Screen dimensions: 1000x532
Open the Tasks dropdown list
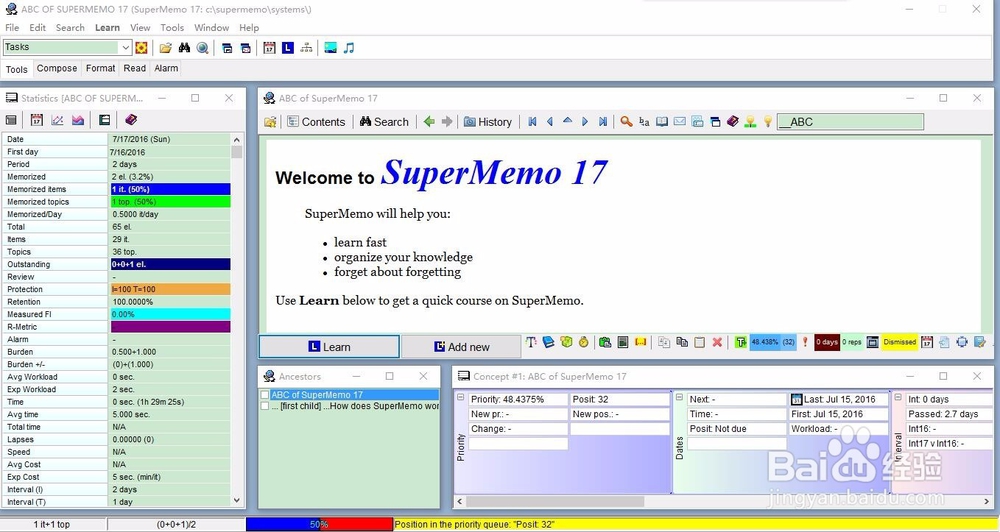click(x=125, y=47)
